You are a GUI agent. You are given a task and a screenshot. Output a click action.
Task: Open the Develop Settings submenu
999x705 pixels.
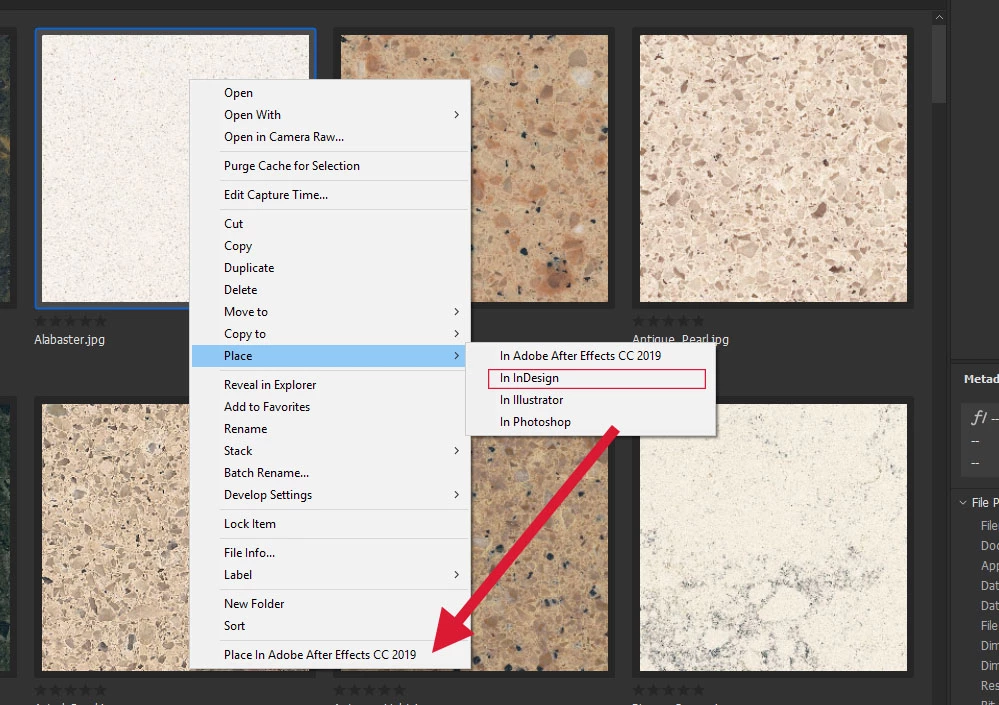pyautogui.click(x=330, y=495)
